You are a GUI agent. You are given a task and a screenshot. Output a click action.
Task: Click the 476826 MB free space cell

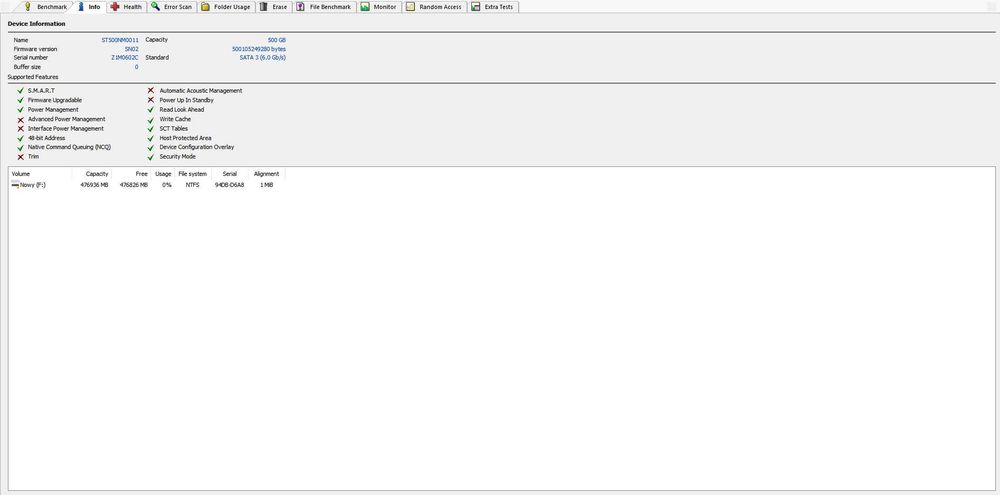134,185
